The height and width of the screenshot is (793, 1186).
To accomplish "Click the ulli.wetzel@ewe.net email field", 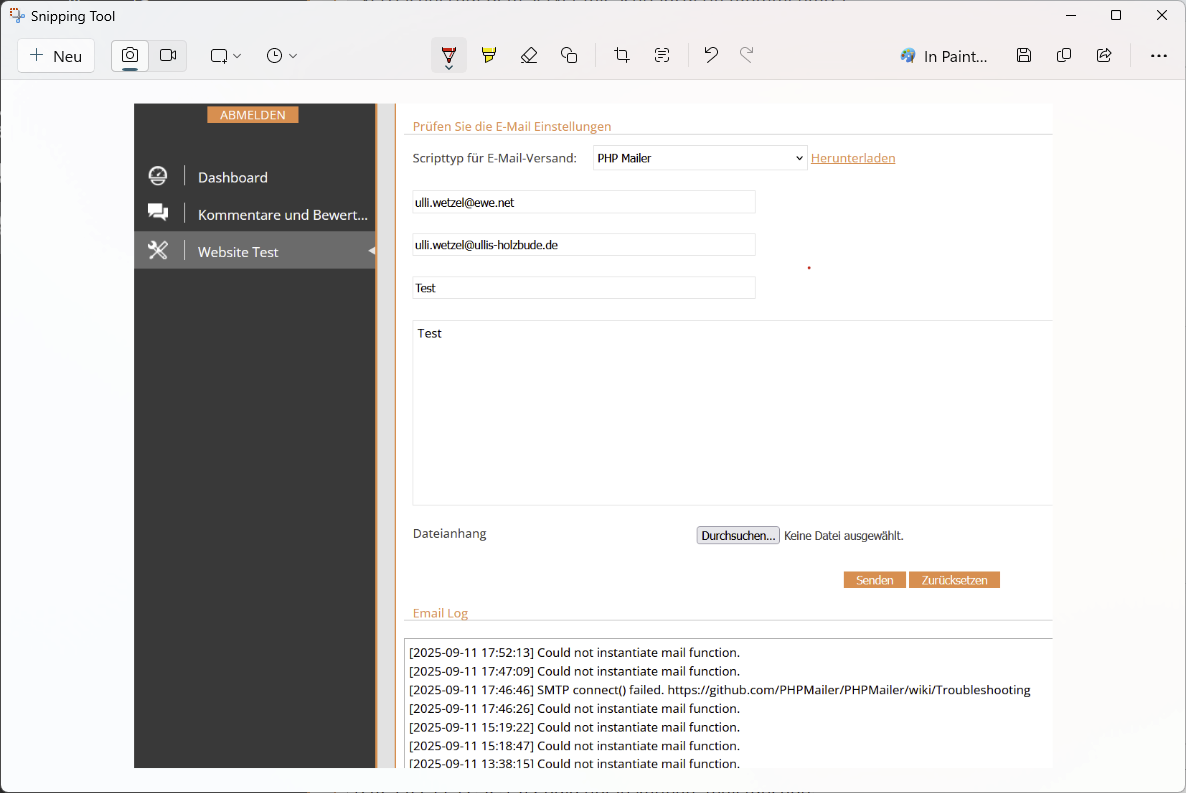I will pos(583,202).
